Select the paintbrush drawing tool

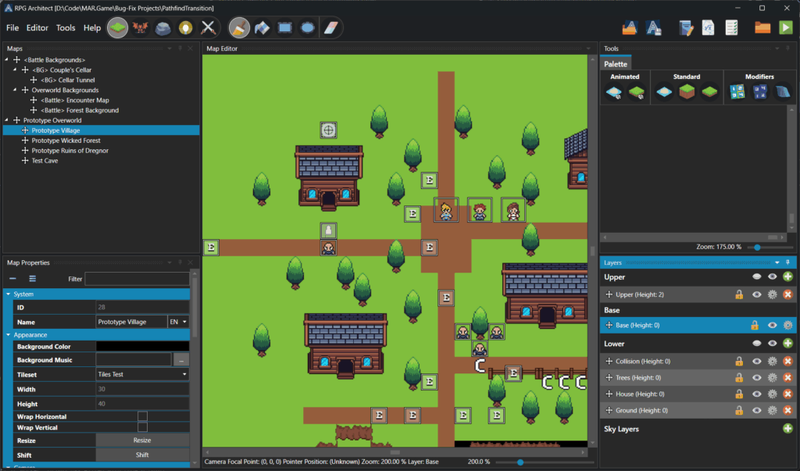click(x=240, y=27)
